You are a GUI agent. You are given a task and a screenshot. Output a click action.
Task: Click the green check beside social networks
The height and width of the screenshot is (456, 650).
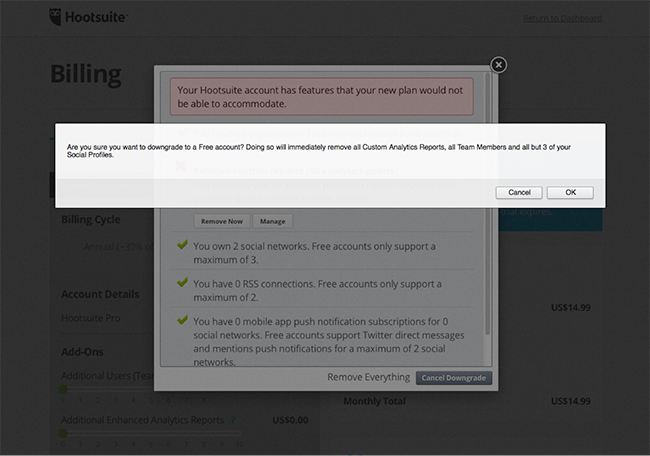click(x=182, y=245)
